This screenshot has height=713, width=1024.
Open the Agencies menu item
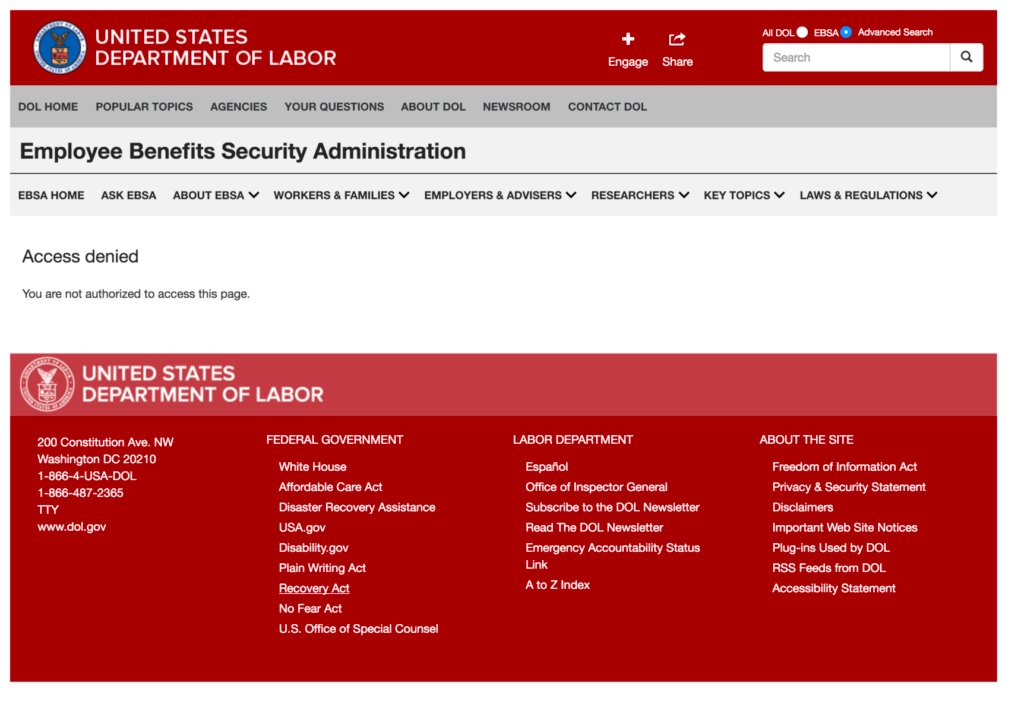(238, 106)
